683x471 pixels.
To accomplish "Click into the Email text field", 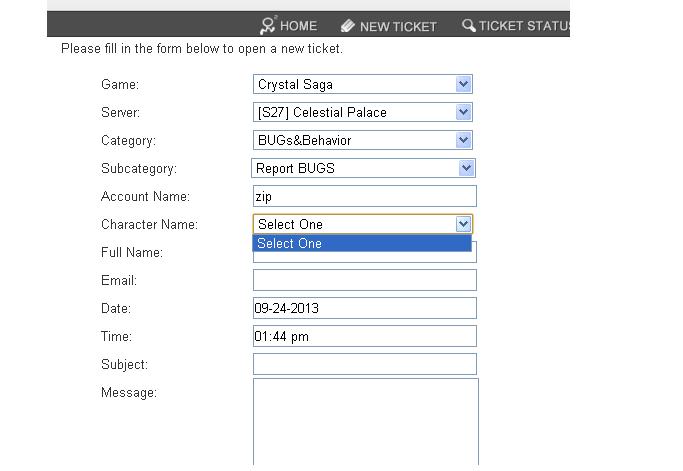I will point(364,281).
